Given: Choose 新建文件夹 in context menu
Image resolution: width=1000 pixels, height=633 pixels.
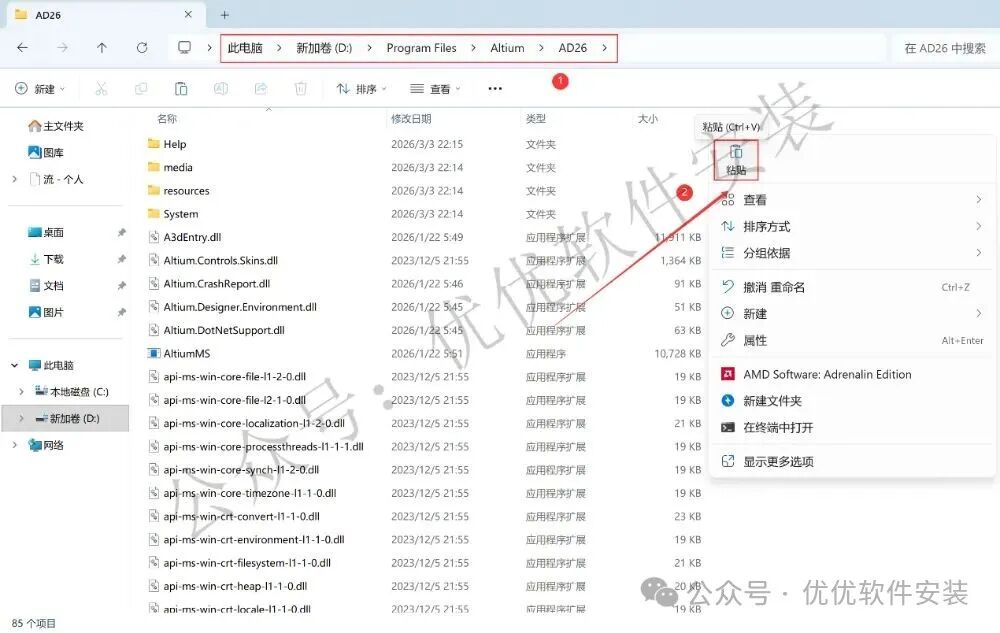Looking at the screenshot, I should click(852, 400).
